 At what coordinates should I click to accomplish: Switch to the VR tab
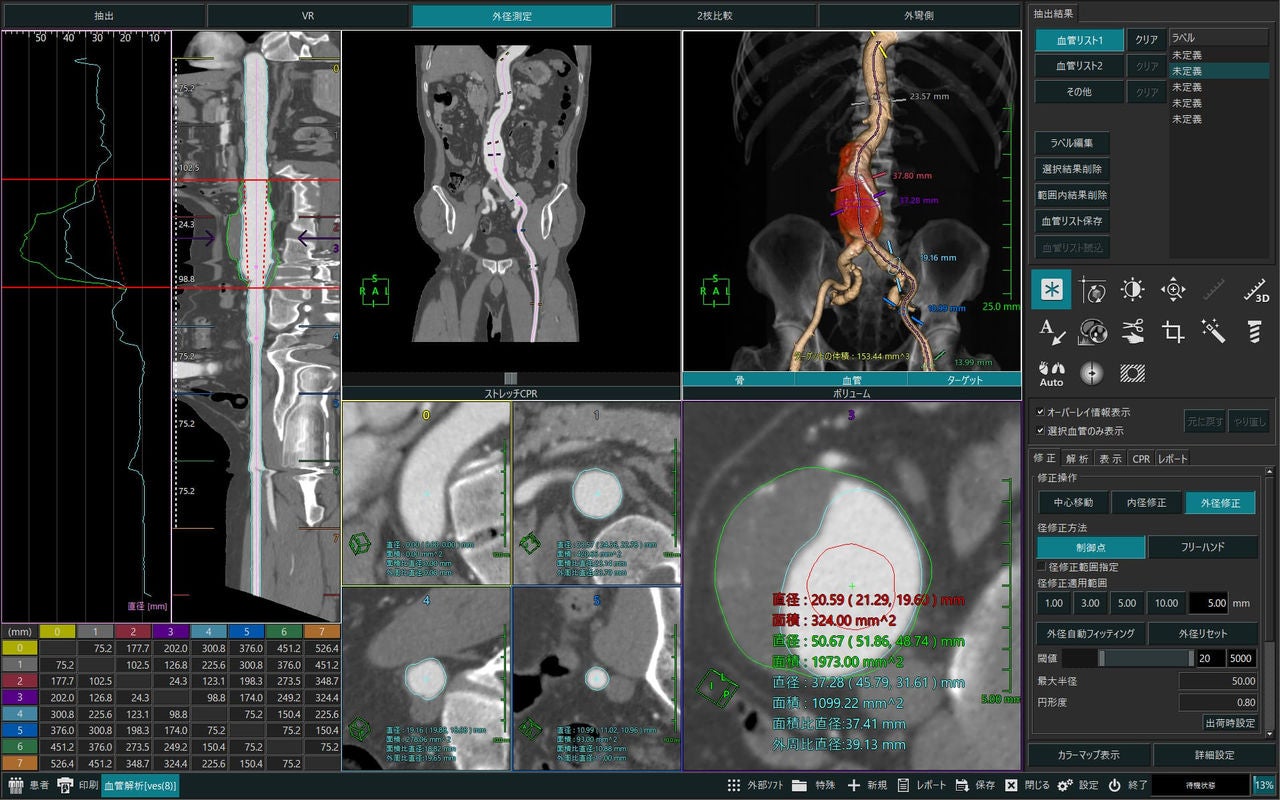308,16
